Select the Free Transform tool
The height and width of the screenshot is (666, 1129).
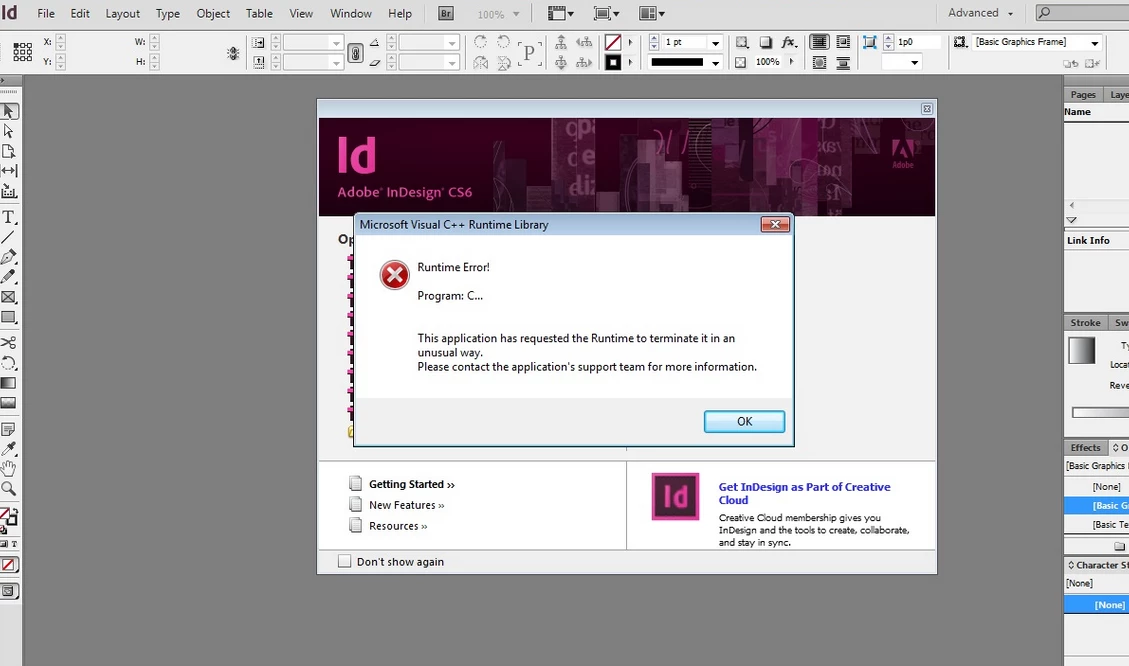pos(9,363)
